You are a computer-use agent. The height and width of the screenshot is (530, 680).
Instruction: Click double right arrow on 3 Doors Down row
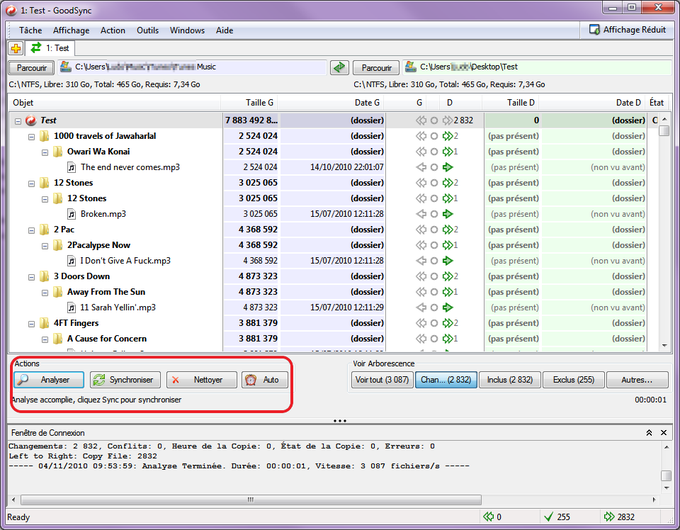click(x=448, y=276)
